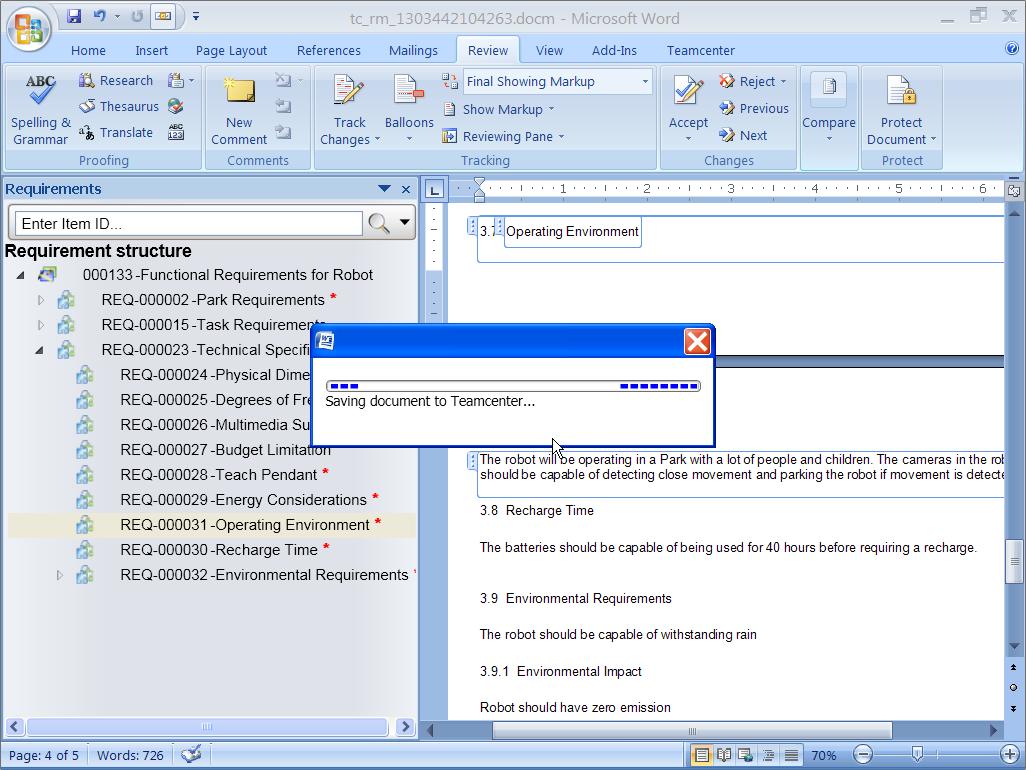Open the Show Markup menu
Screen dimensions: 1026x770
[500, 109]
